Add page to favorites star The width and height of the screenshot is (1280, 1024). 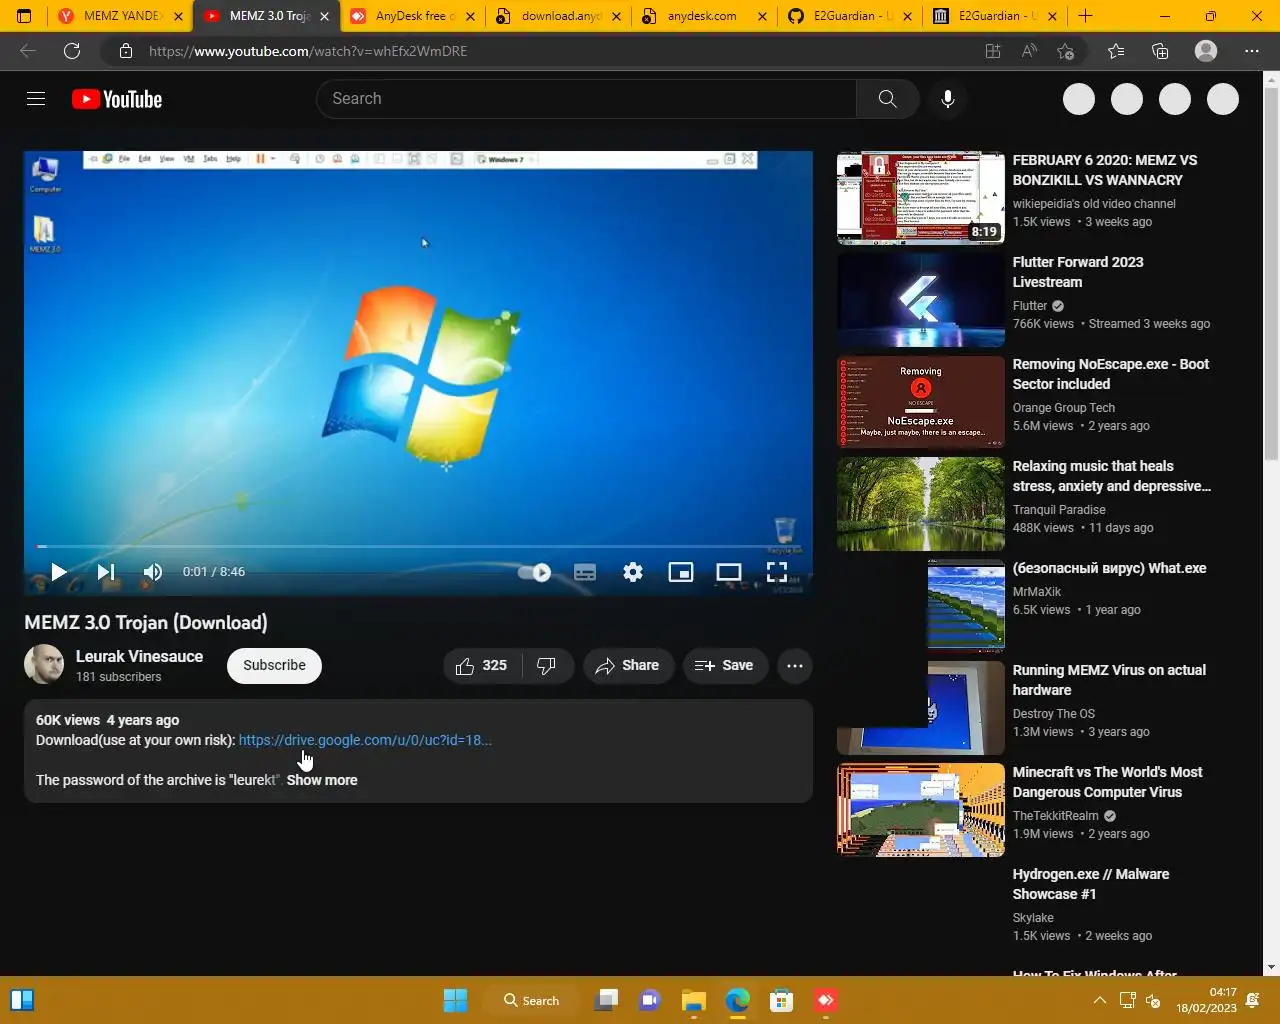pyautogui.click(x=1066, y=51)
